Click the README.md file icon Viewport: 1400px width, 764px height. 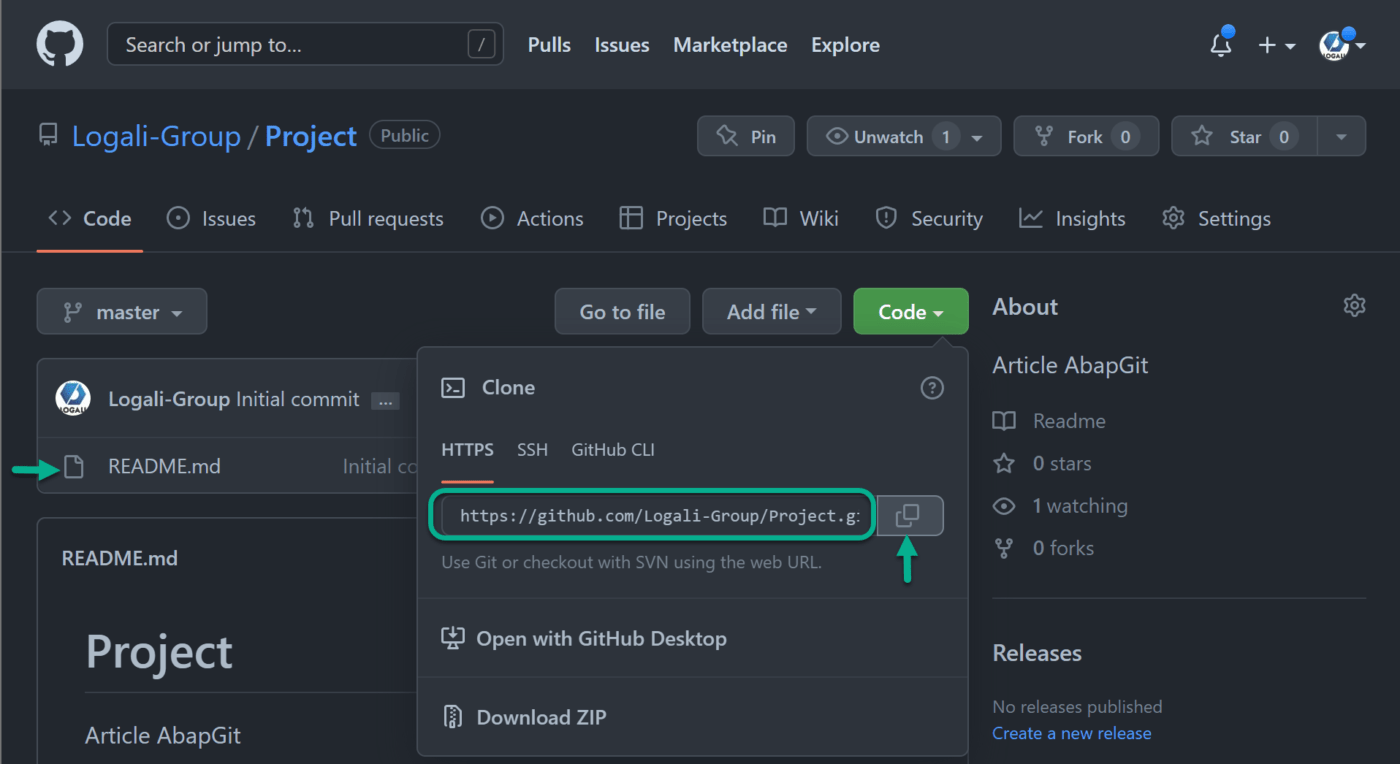(74, 466)
